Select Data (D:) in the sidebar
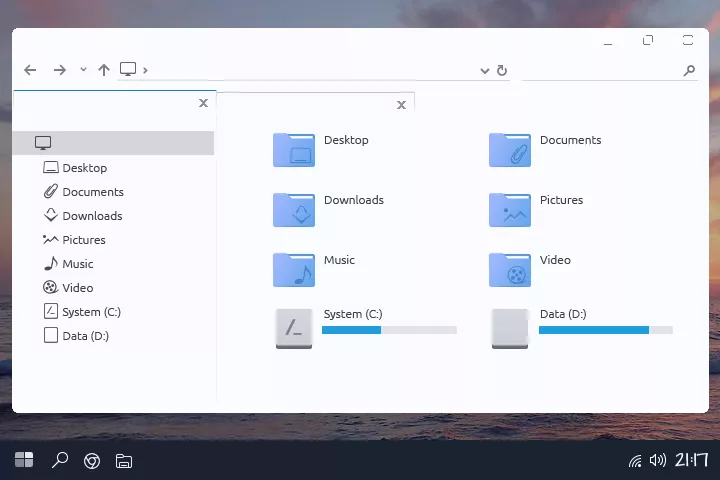720x480 pixels. point(76,335)
